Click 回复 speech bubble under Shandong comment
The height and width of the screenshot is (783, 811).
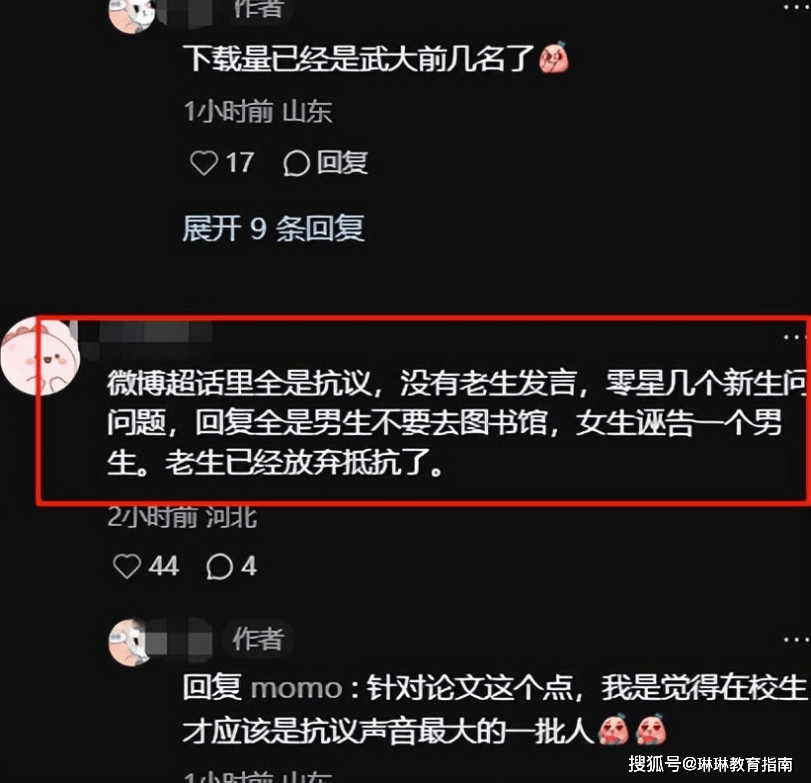(326, 163)
